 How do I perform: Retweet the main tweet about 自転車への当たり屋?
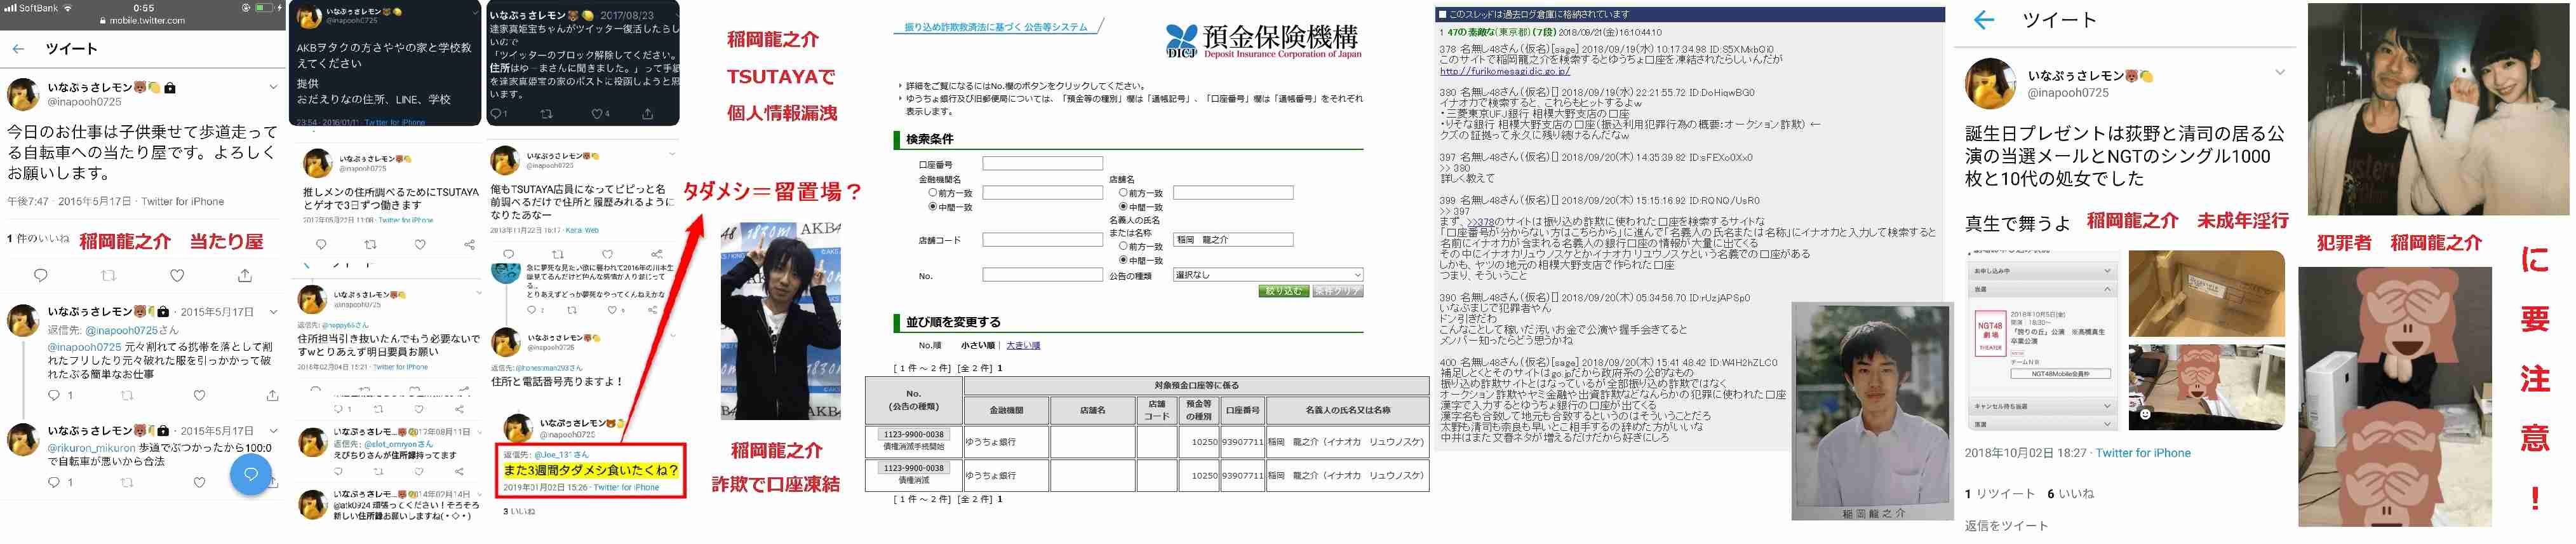coord(109,275)
